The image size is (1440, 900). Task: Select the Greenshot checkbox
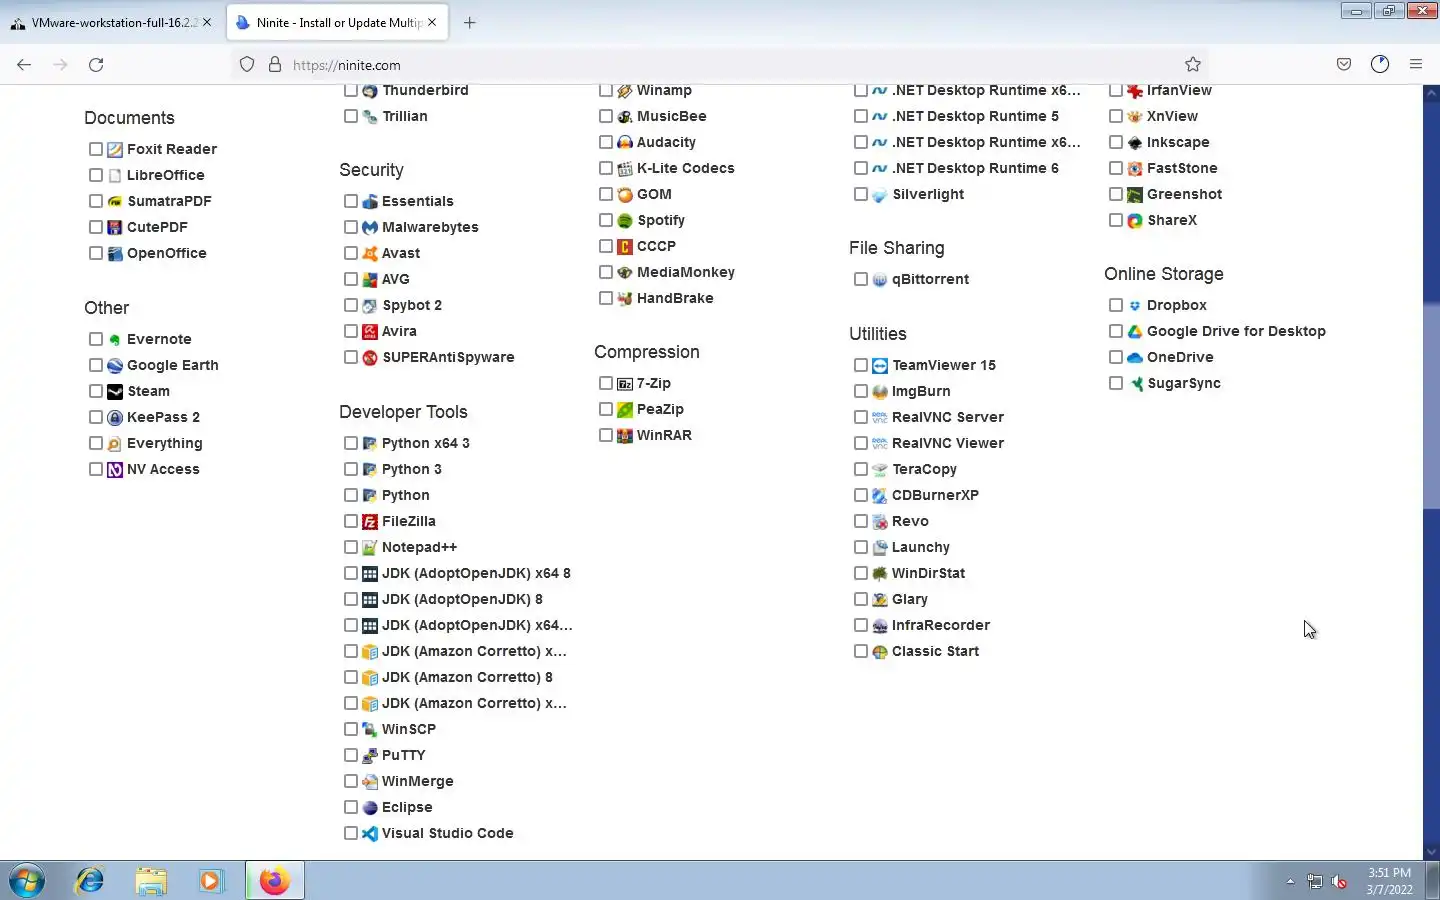[1116, 194]
